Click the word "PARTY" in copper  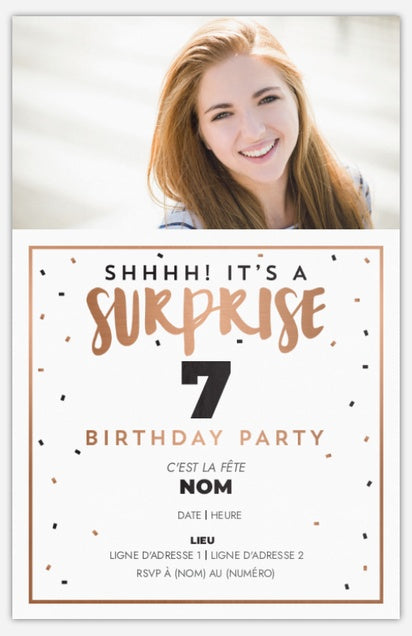pos(283,438)
